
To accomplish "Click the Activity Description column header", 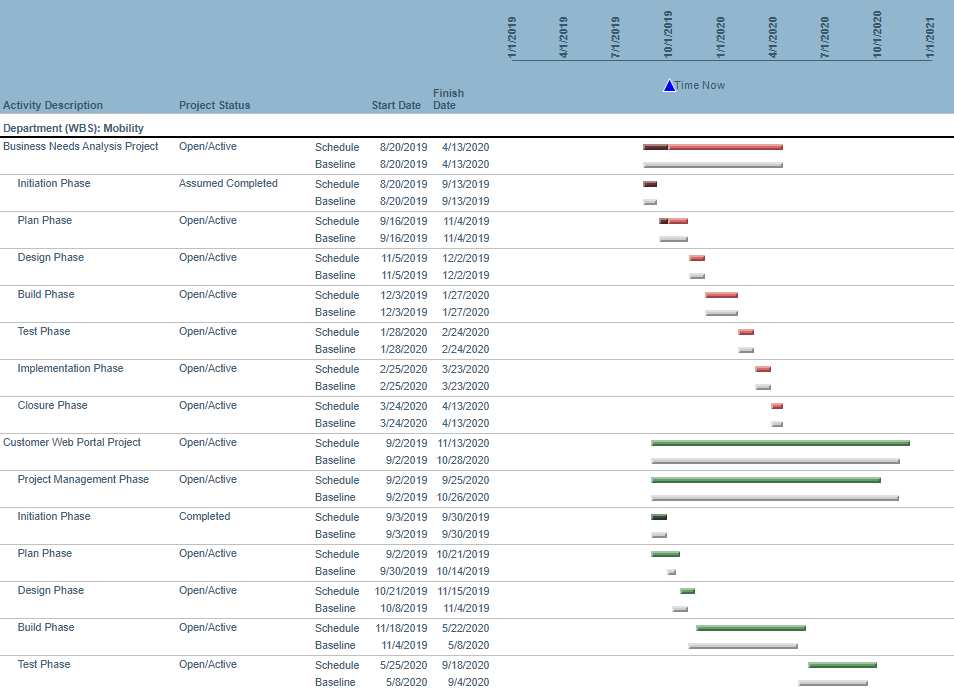I will (x=53, y=105).
